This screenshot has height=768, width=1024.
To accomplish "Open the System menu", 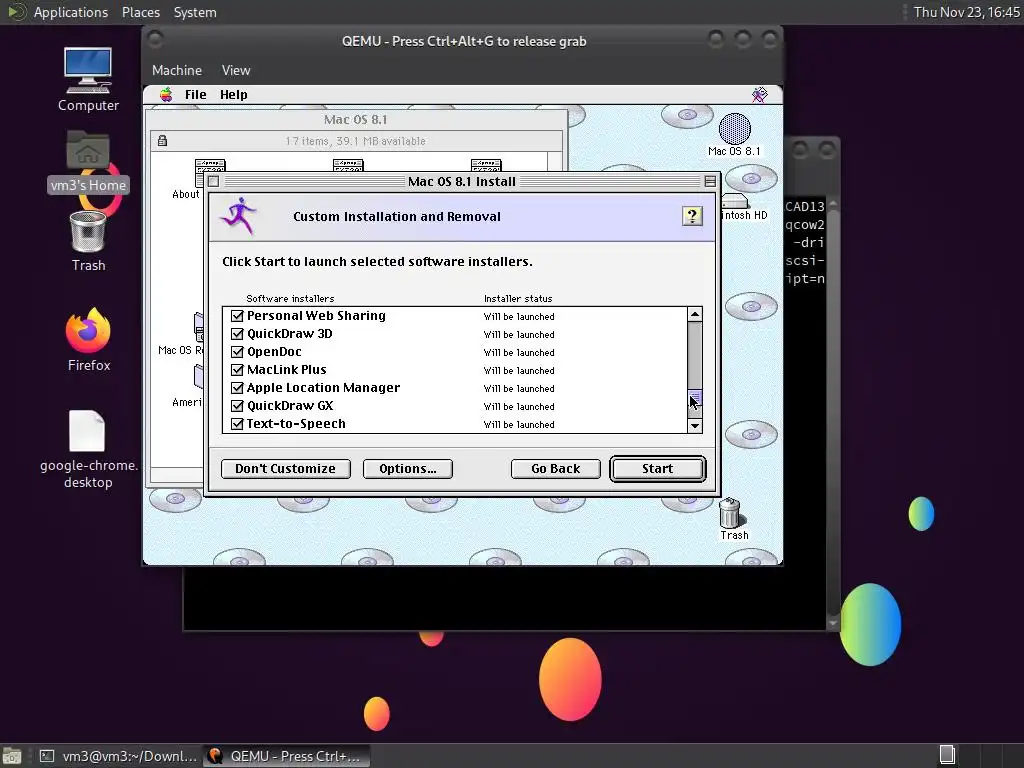I will click(195, 12).
